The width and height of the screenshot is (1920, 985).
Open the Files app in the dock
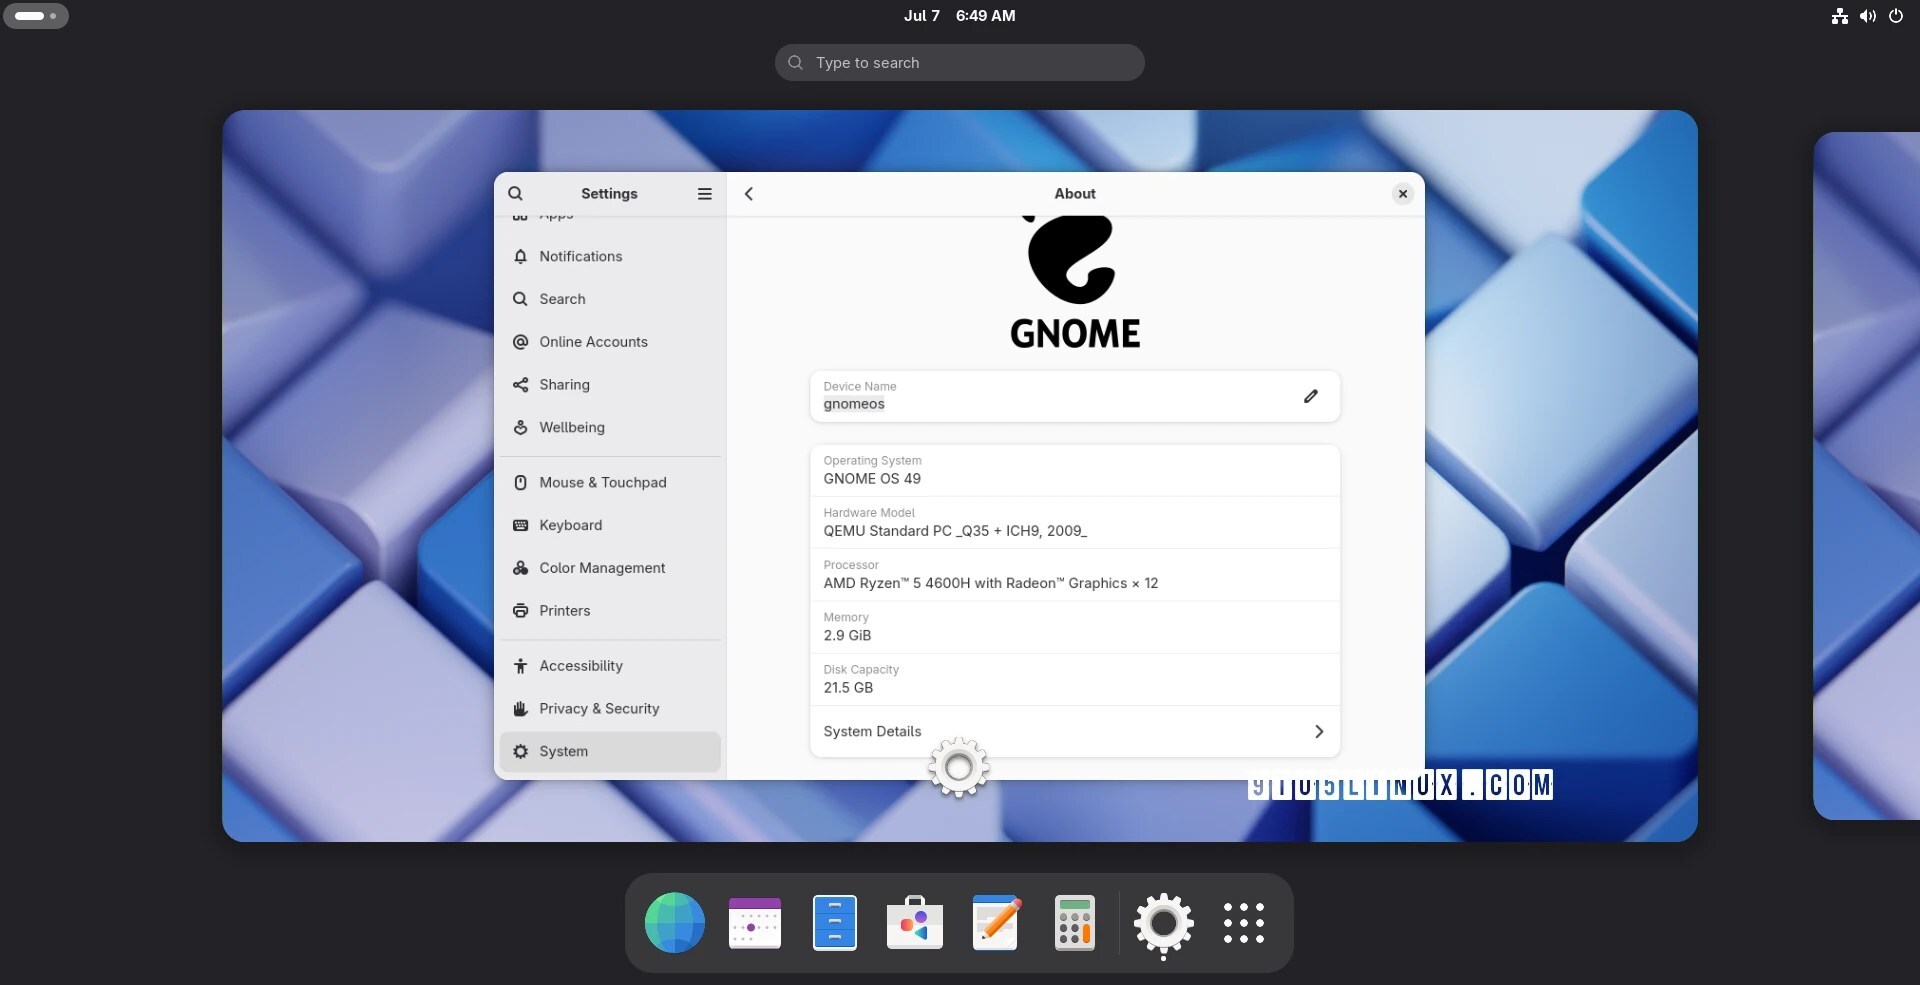(835, 923)
